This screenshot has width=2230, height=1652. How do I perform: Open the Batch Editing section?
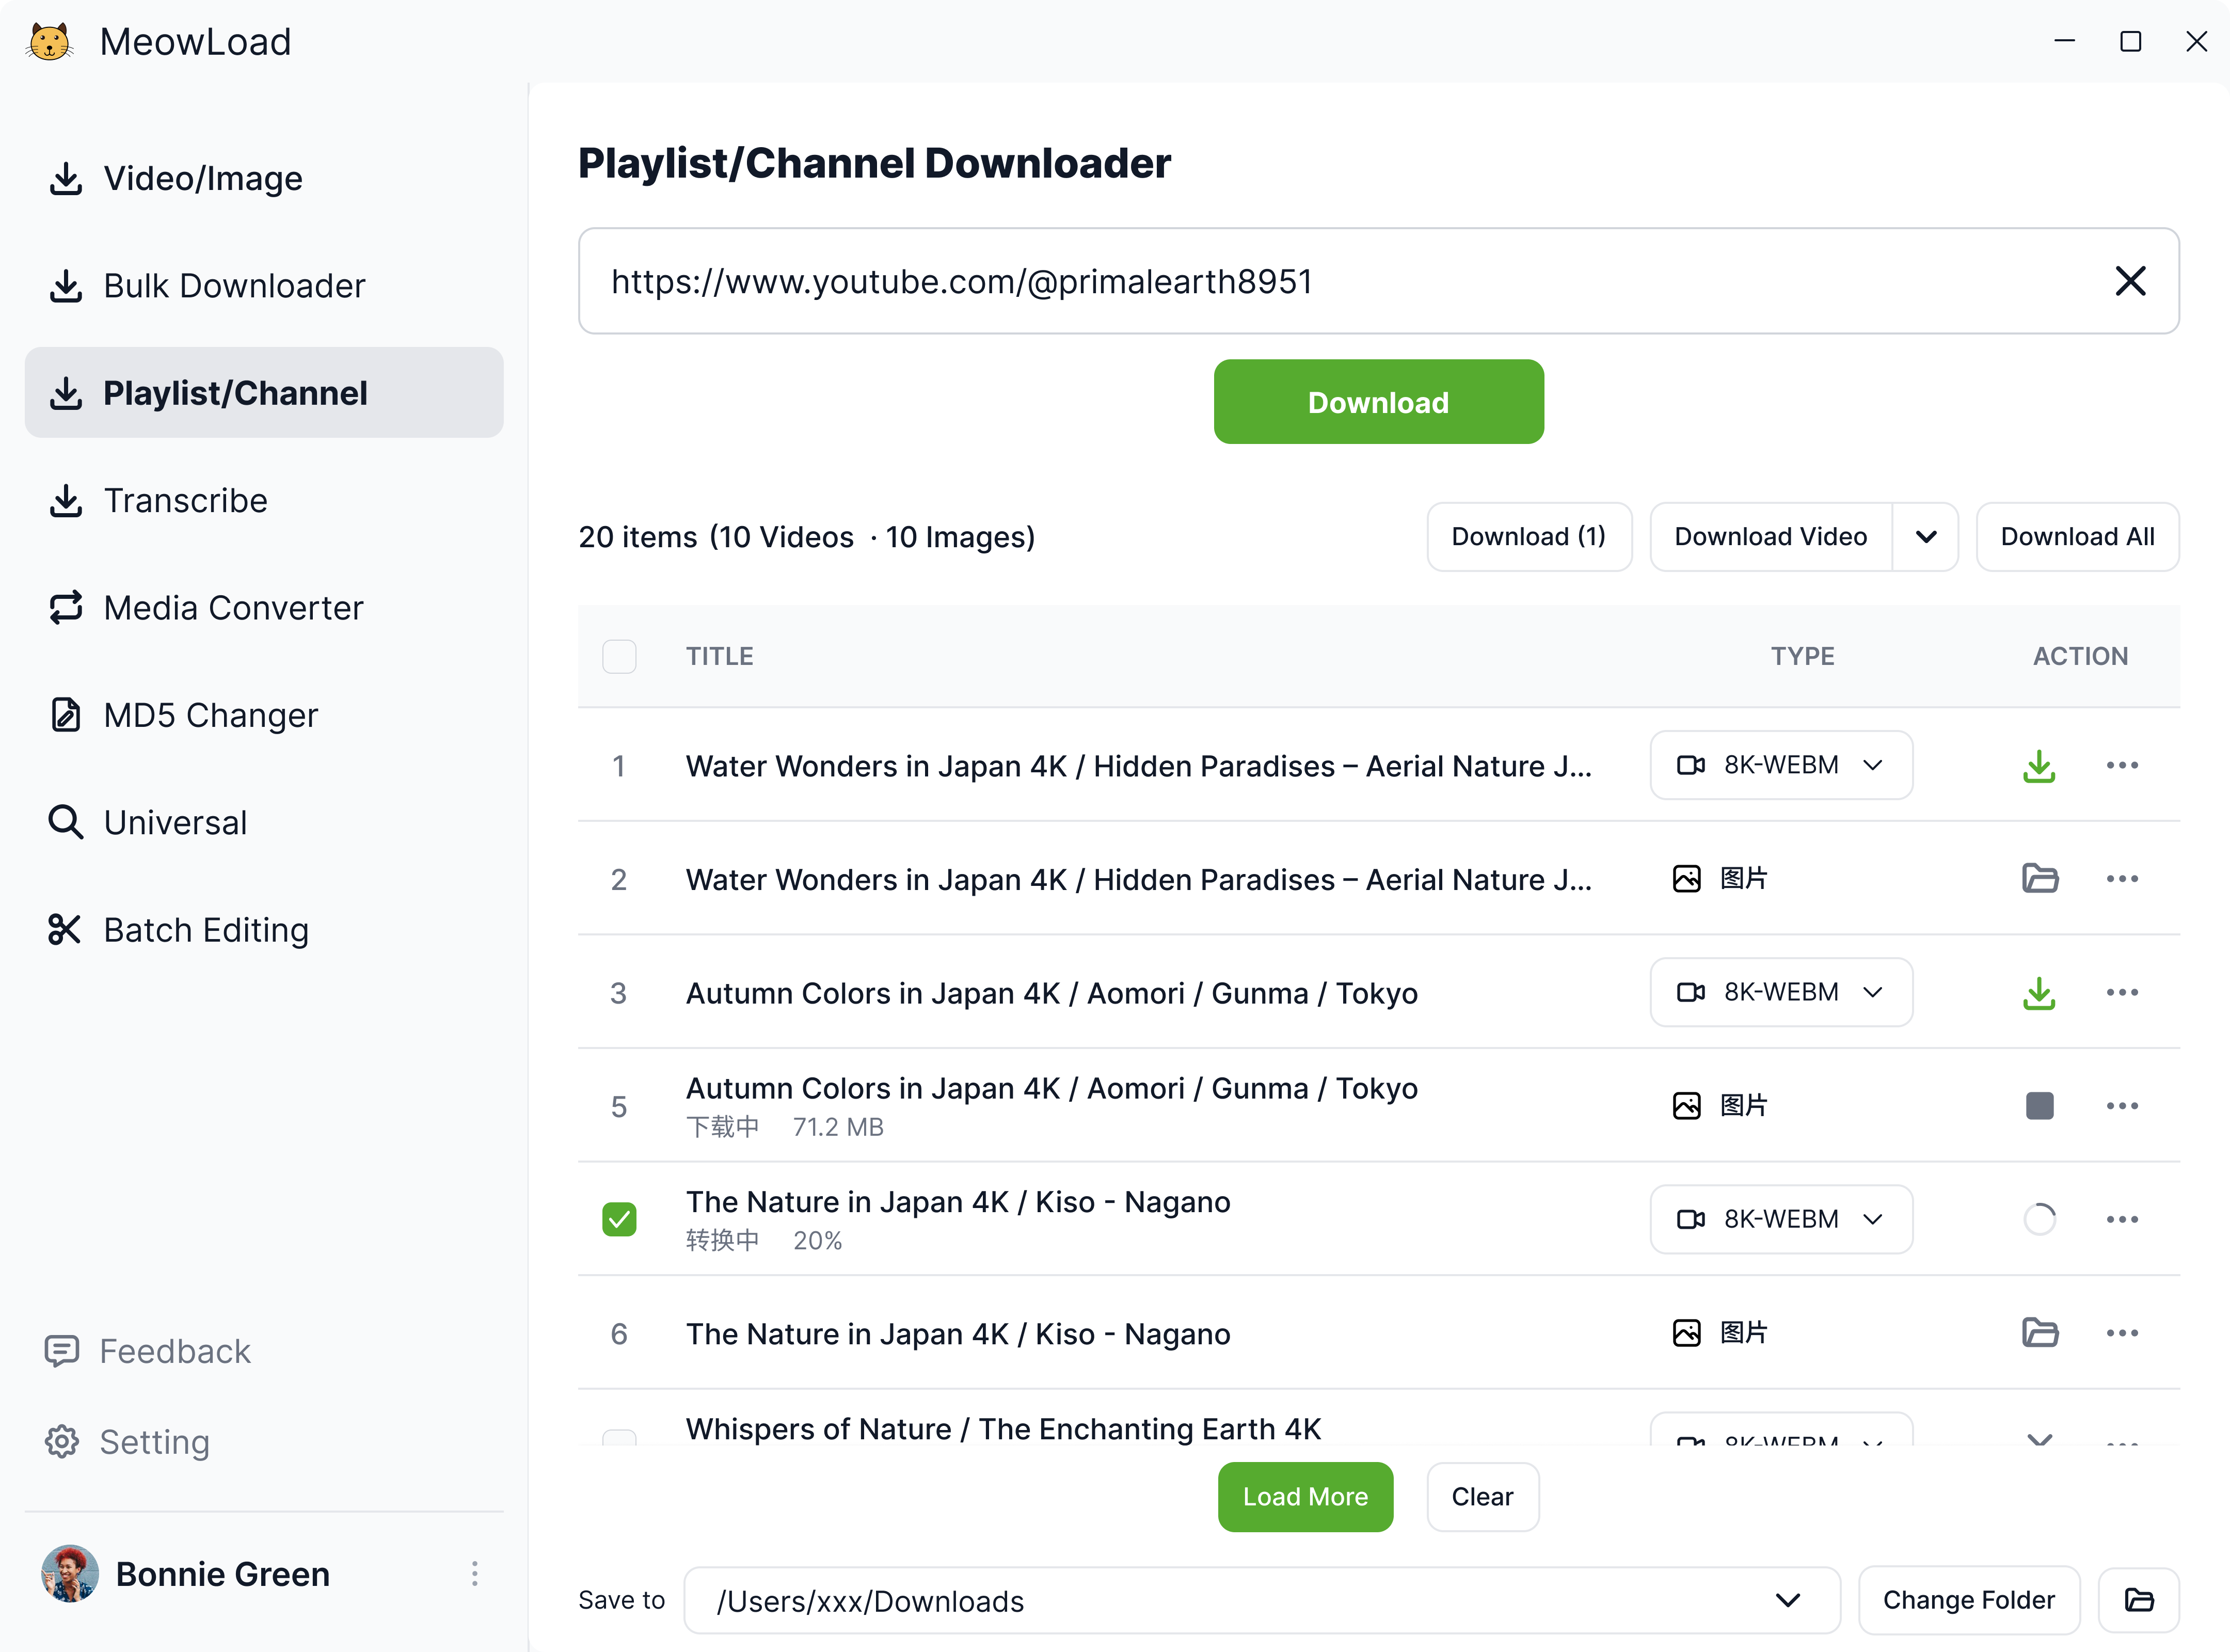tap(206, 930)
